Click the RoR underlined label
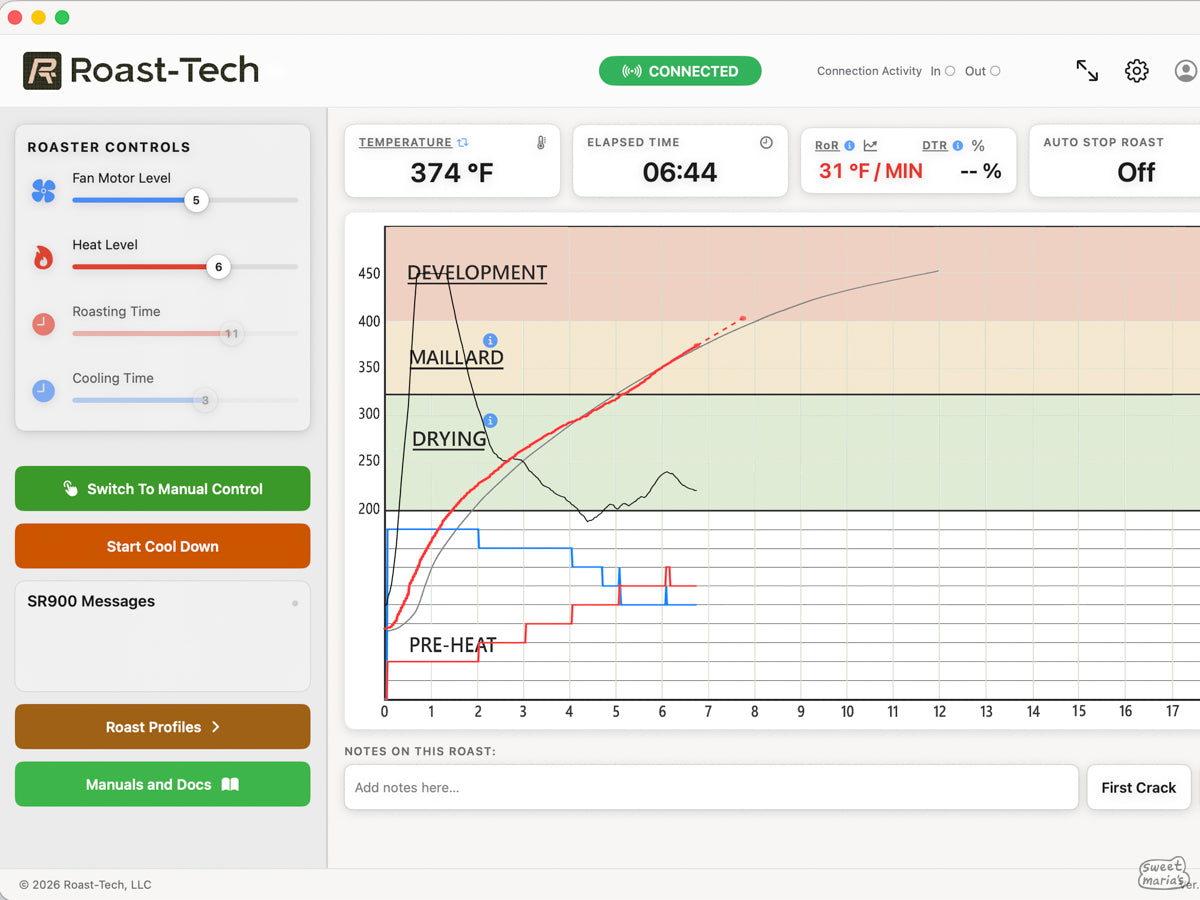 pos(827,146)
